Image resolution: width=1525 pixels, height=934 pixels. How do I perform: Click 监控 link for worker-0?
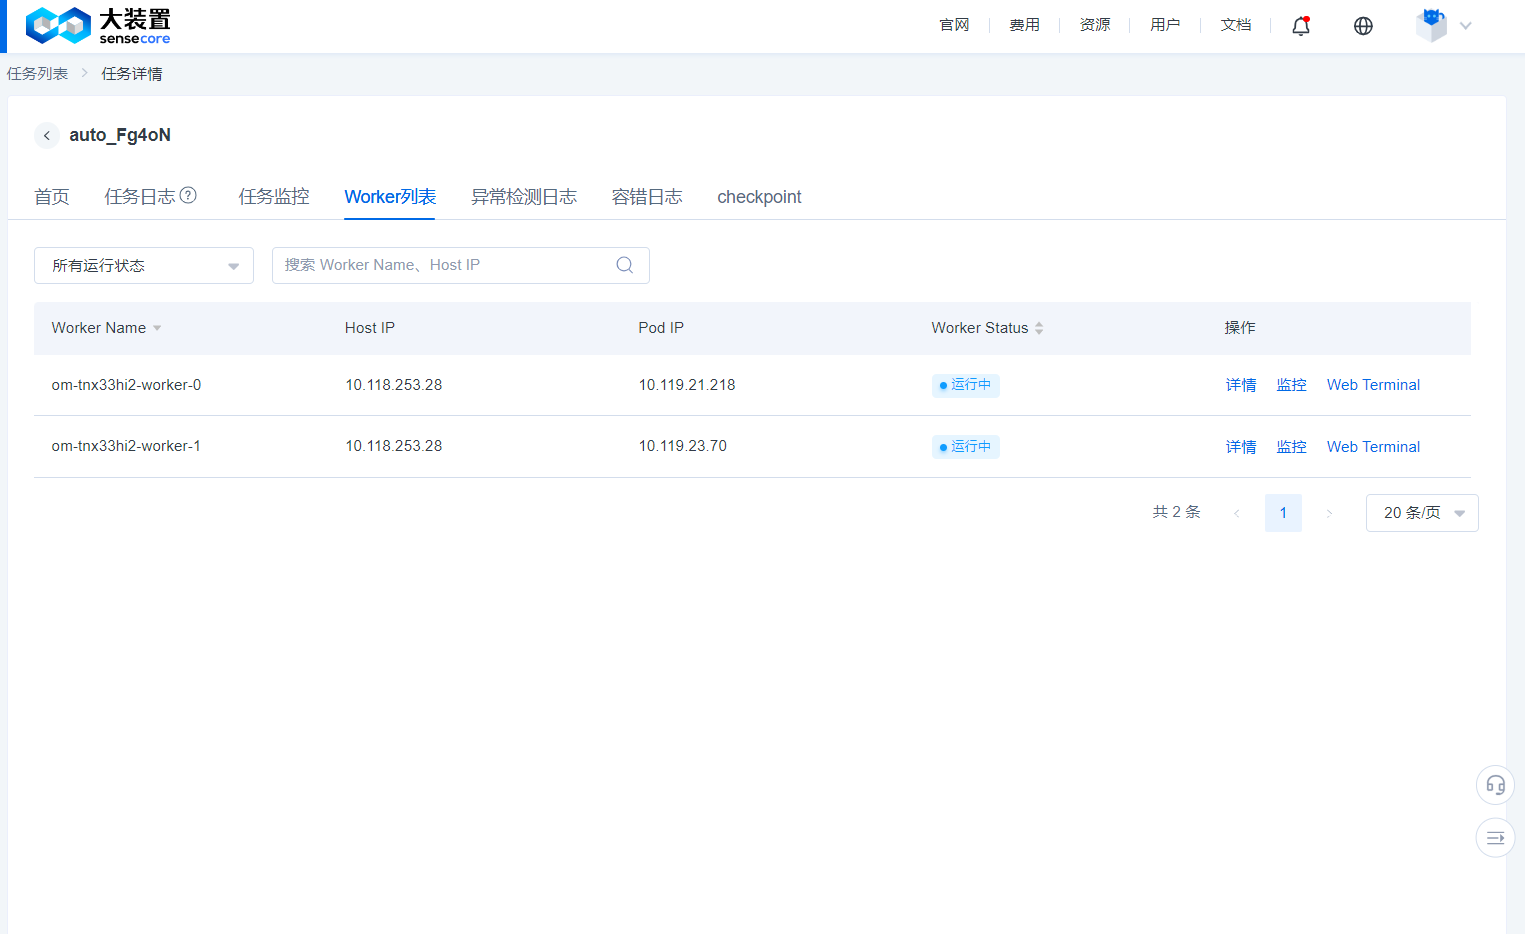tap(1291, 385)
